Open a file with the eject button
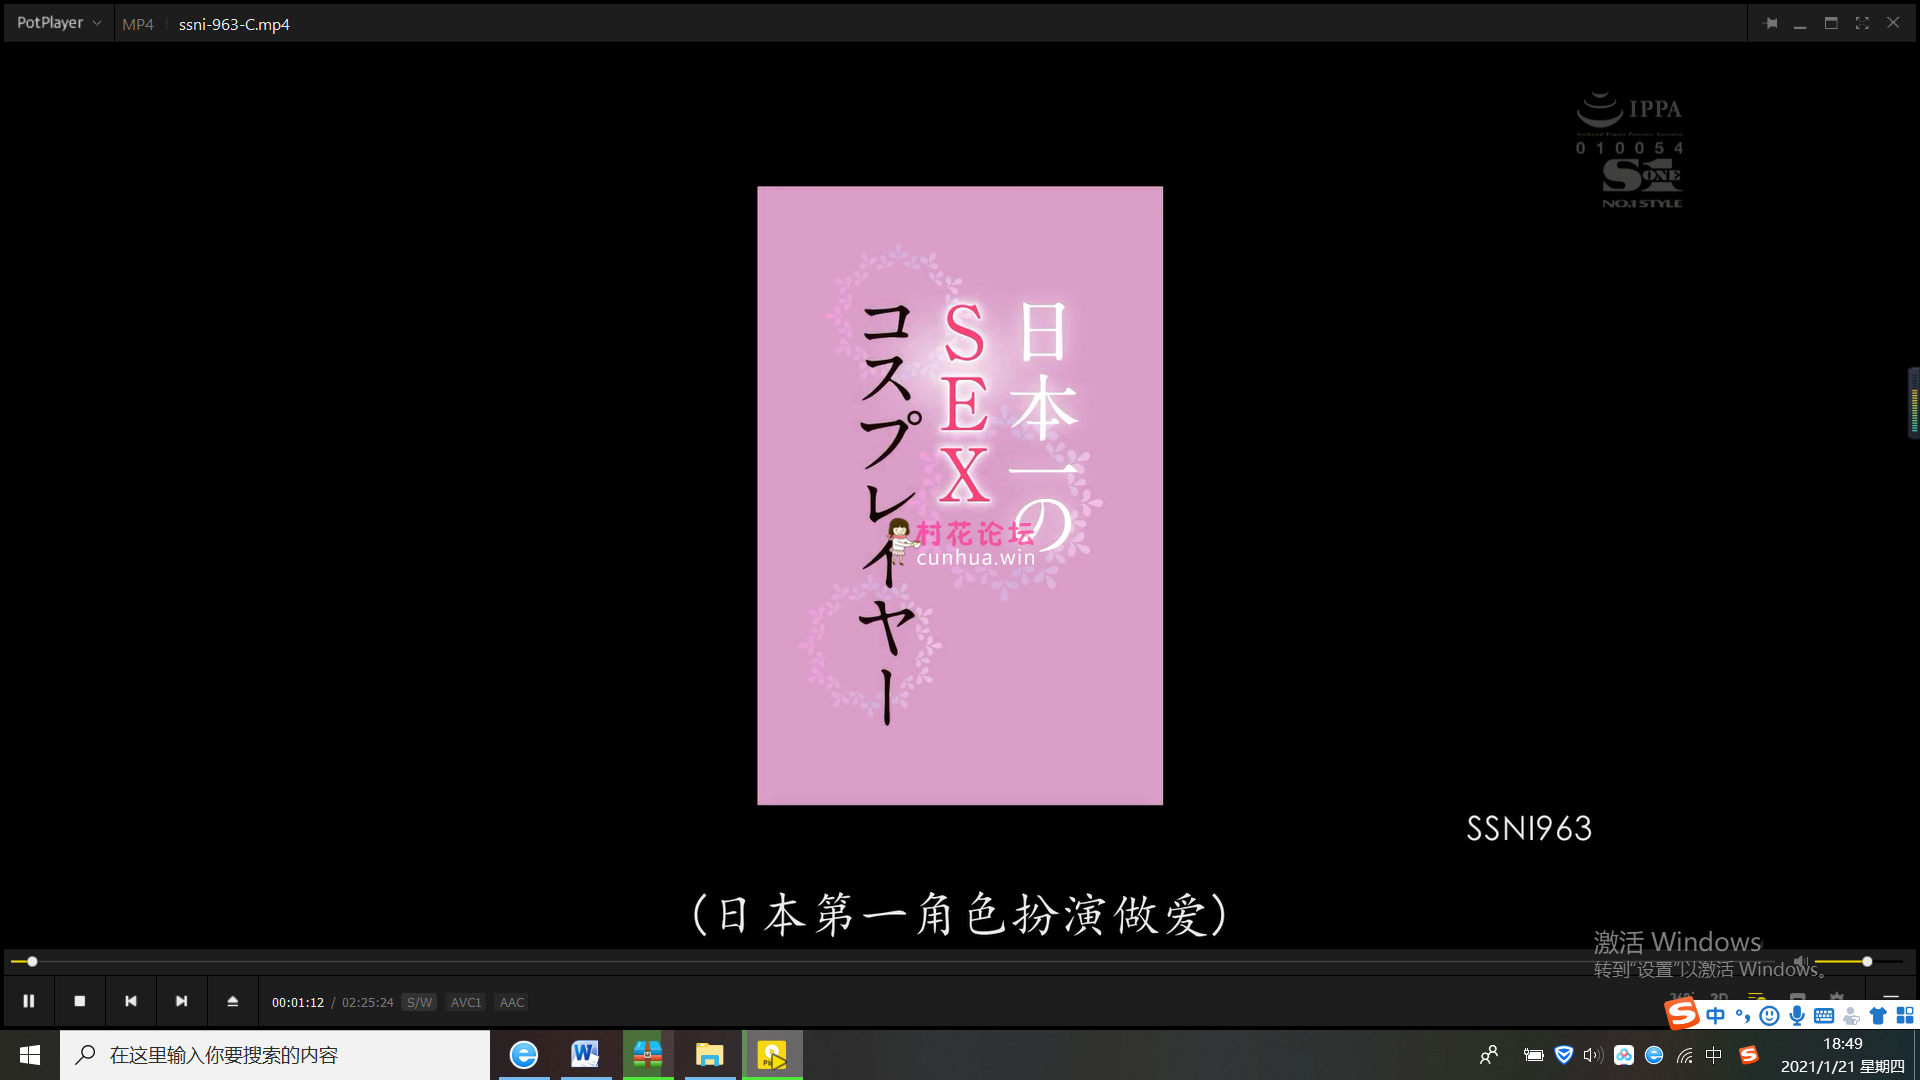Image resolution: width=1920 pixels, height=1080 pixels. [233, 1001]
